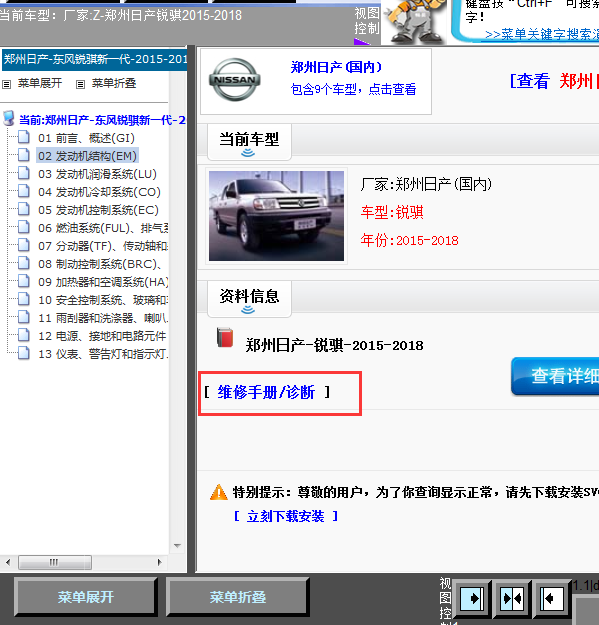
Task: Click the blue 查看详细 button
Action: click(x=556, y=376)
